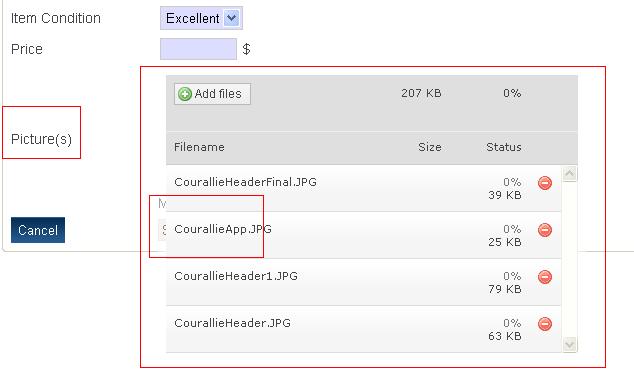Open the Item Condition dropdown
The height and width of the screenshot is (388, 634).
point(201,18)
